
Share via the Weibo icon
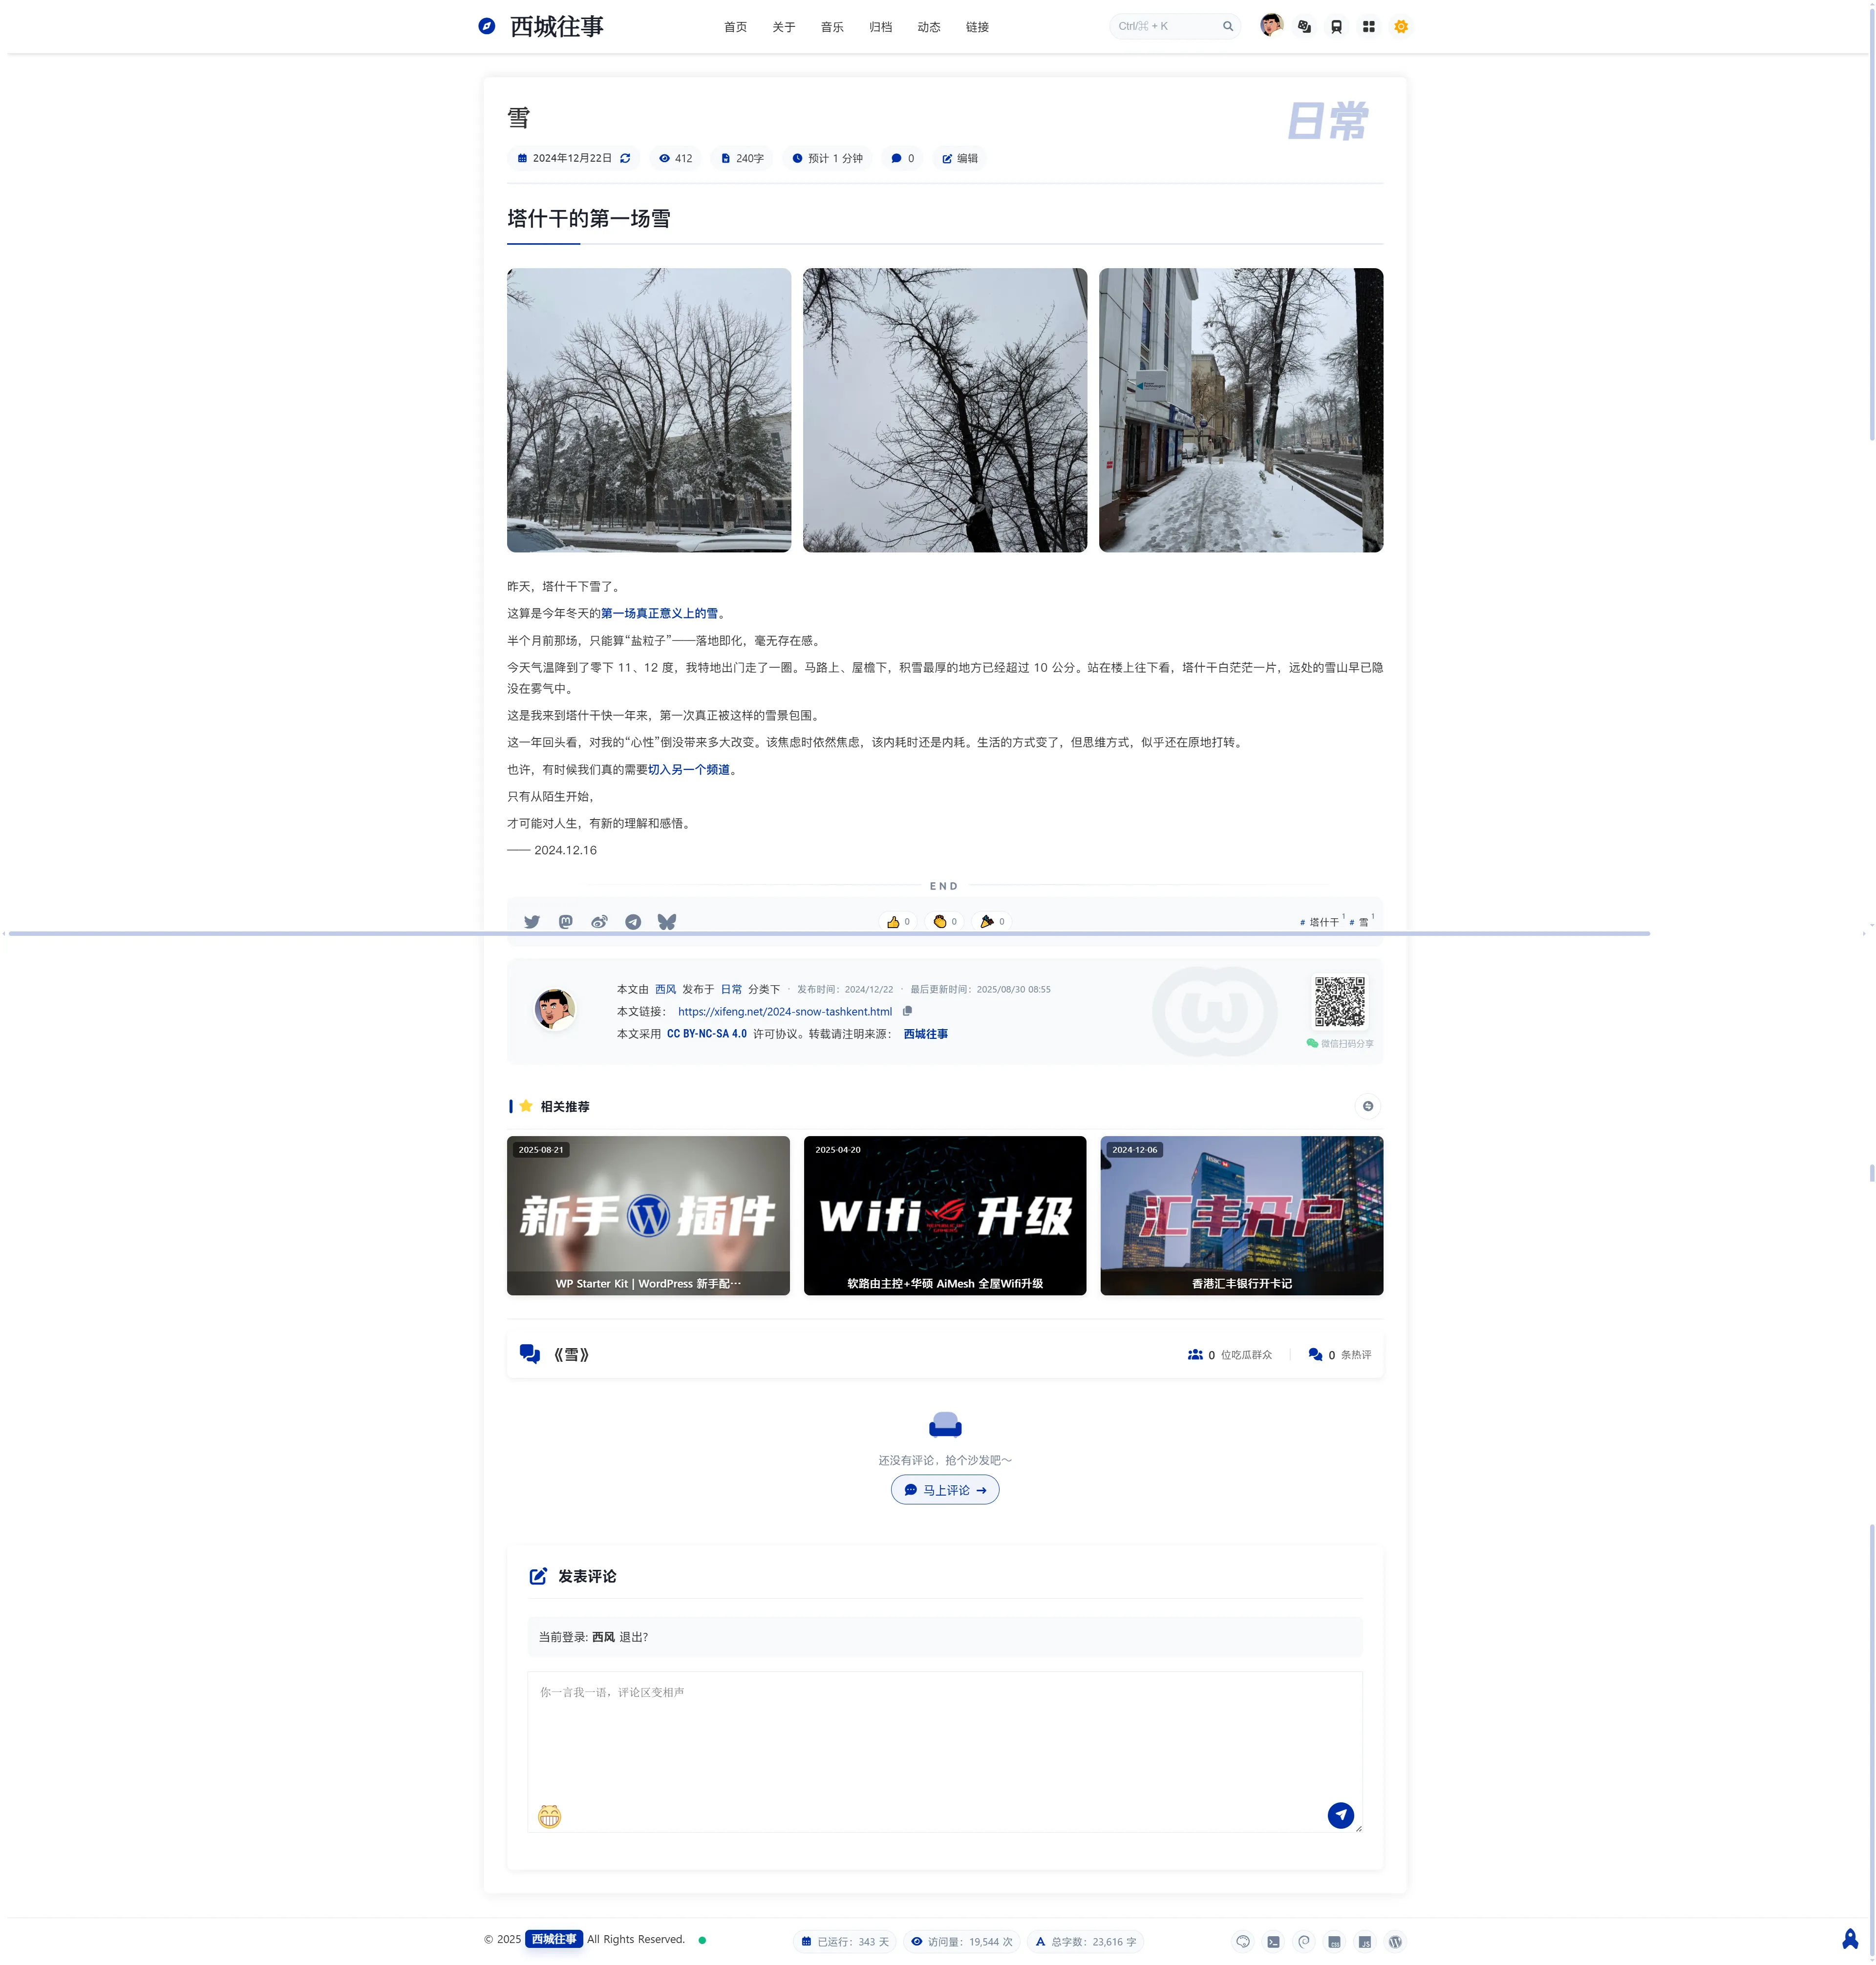[599, 922]
